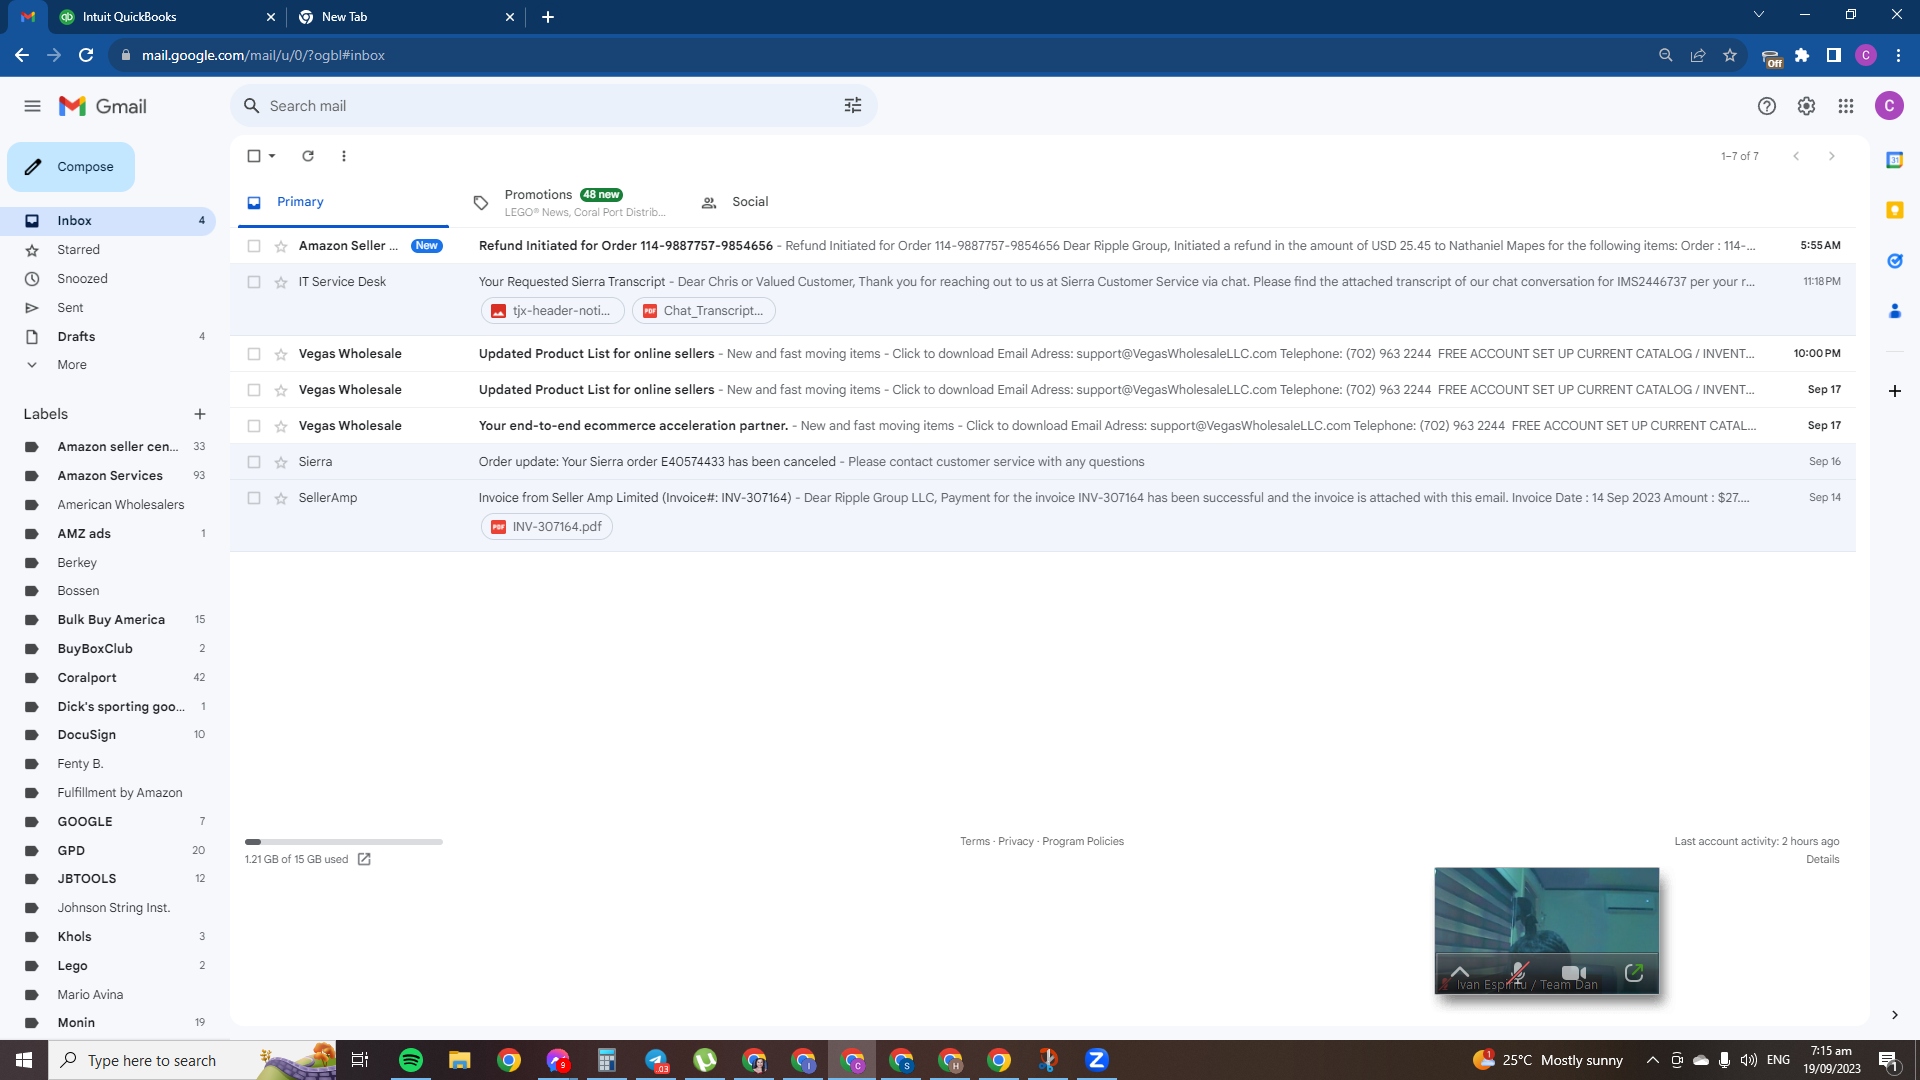Open the Google account avatar menu
Screen dimensions: 1920x1080
pyautogui.click(x=1889, y=106)
